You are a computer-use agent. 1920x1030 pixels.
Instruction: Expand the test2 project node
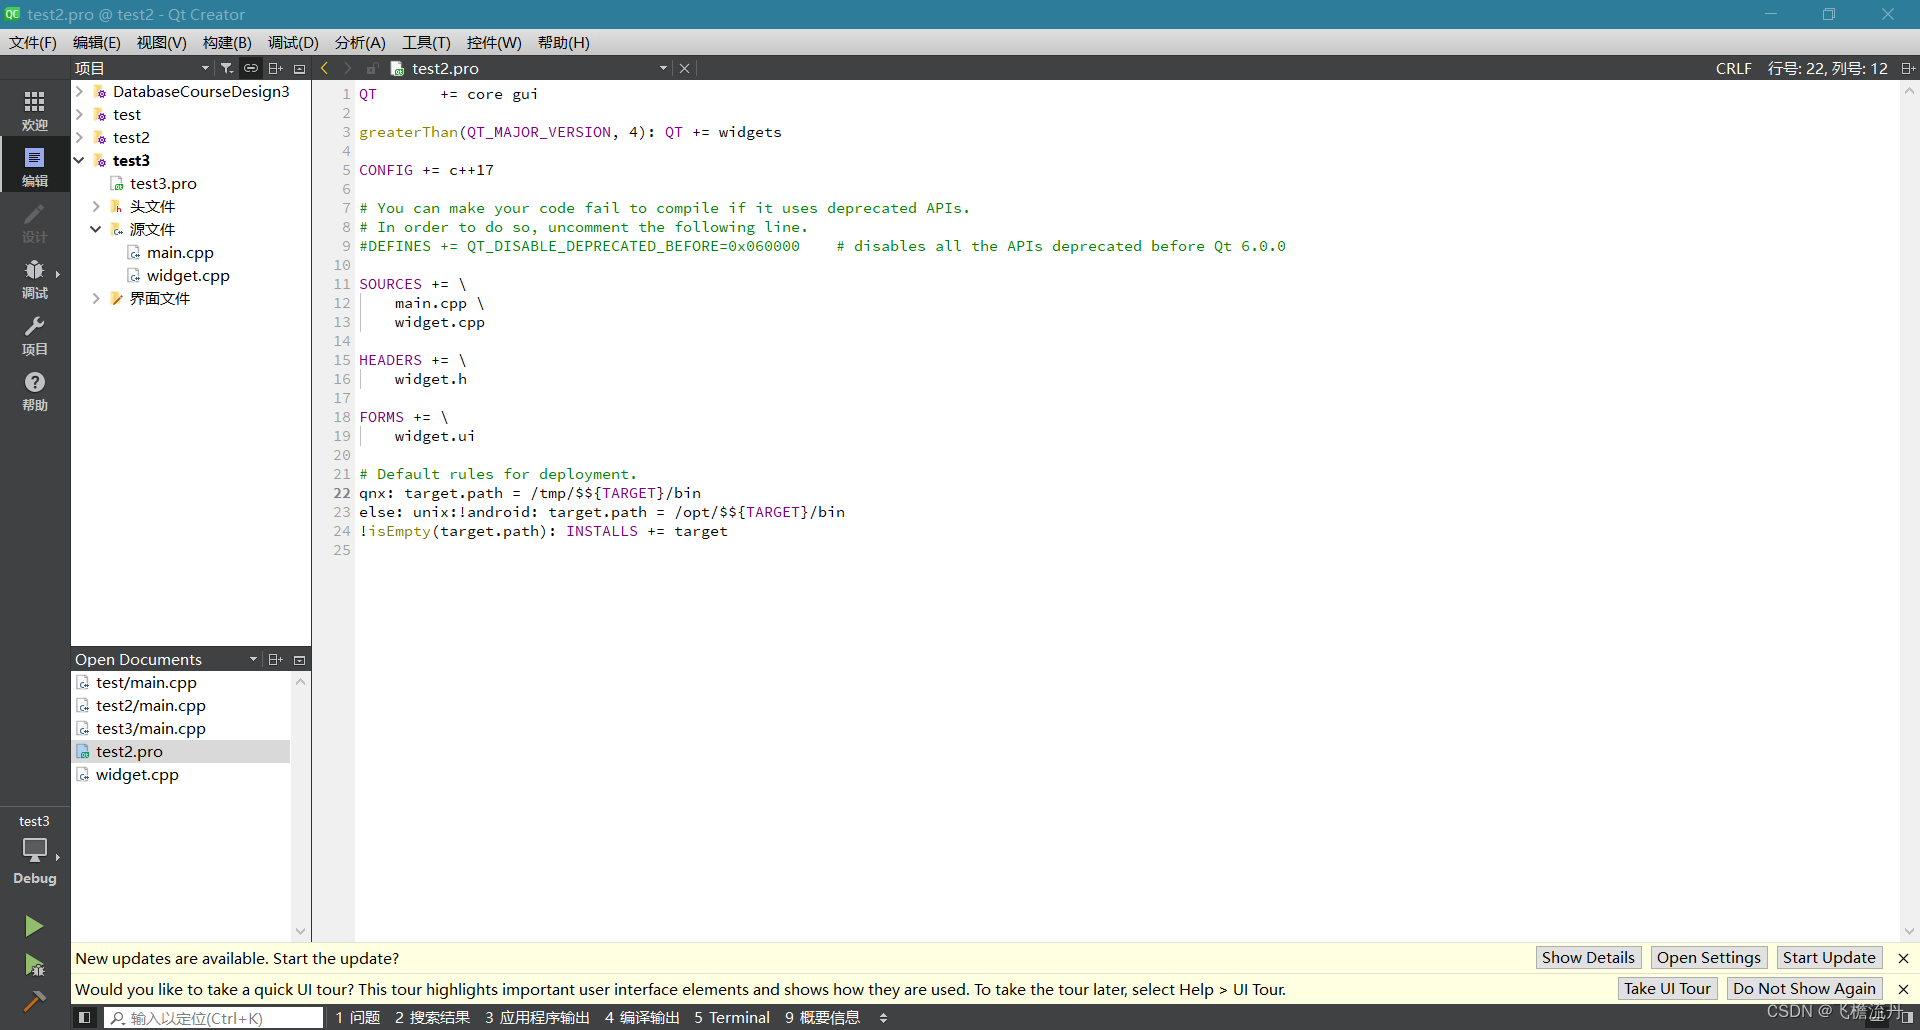79,137
